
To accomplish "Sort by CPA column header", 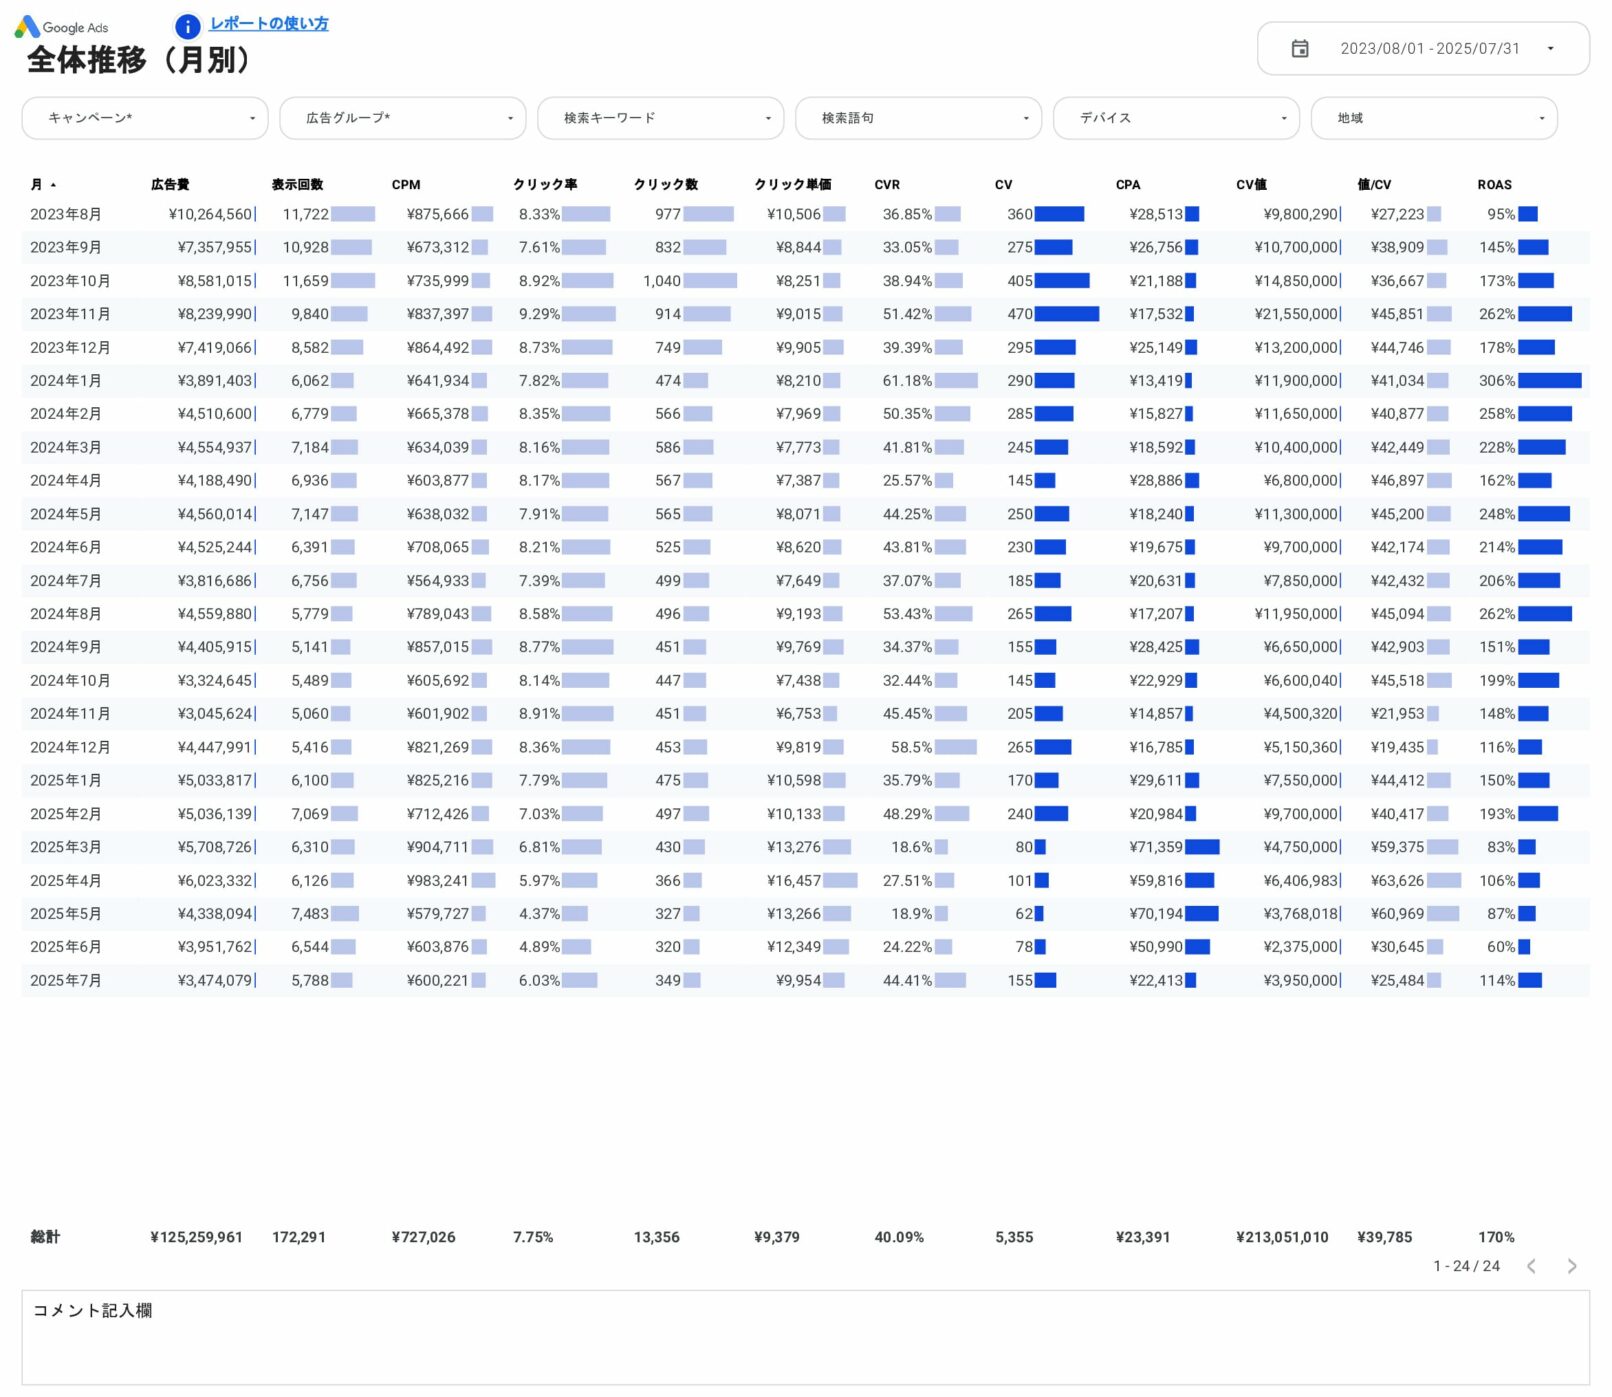I will [1128, 185].
